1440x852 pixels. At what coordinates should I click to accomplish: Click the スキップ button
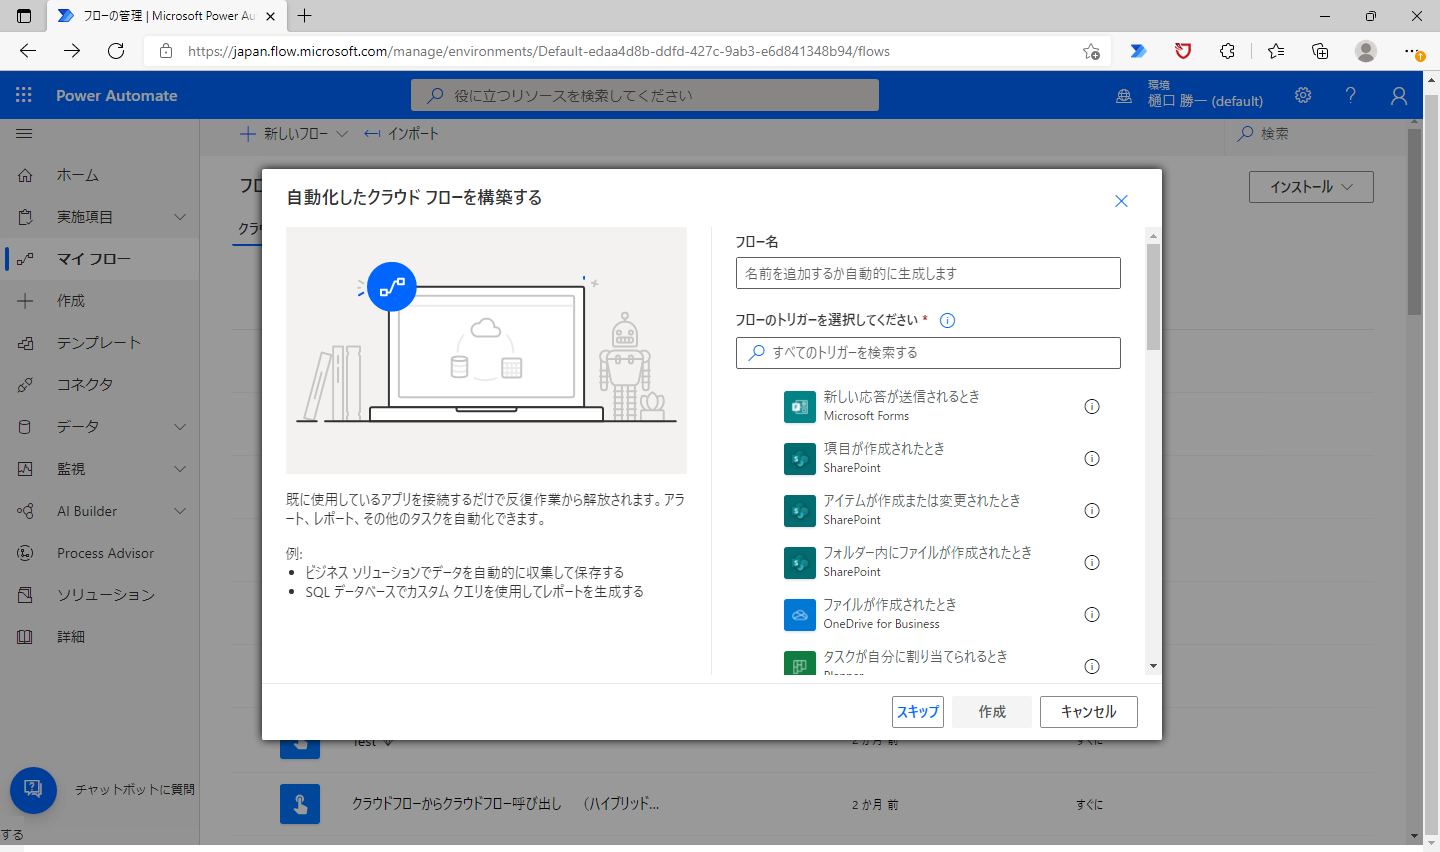click(918, 712)
